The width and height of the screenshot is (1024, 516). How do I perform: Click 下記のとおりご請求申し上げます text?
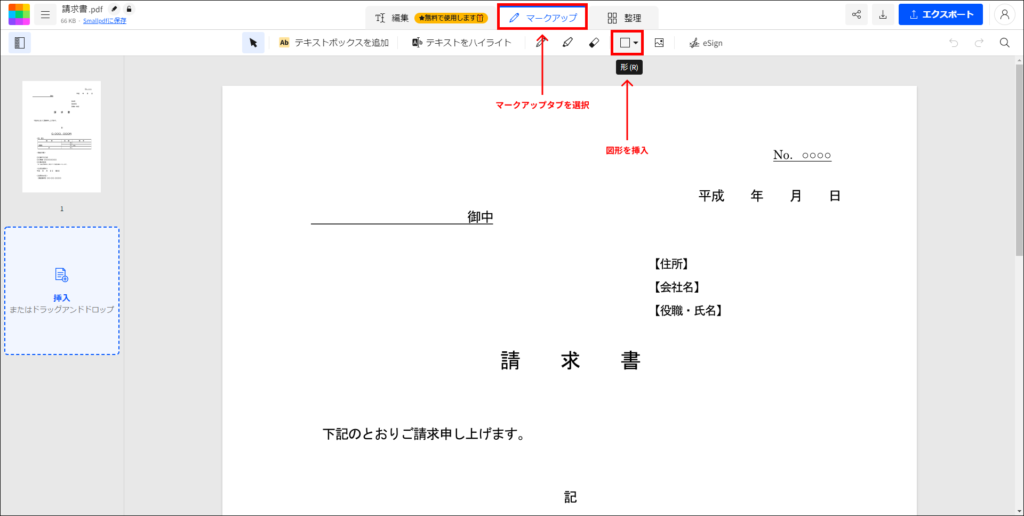[x=424, y=434]
